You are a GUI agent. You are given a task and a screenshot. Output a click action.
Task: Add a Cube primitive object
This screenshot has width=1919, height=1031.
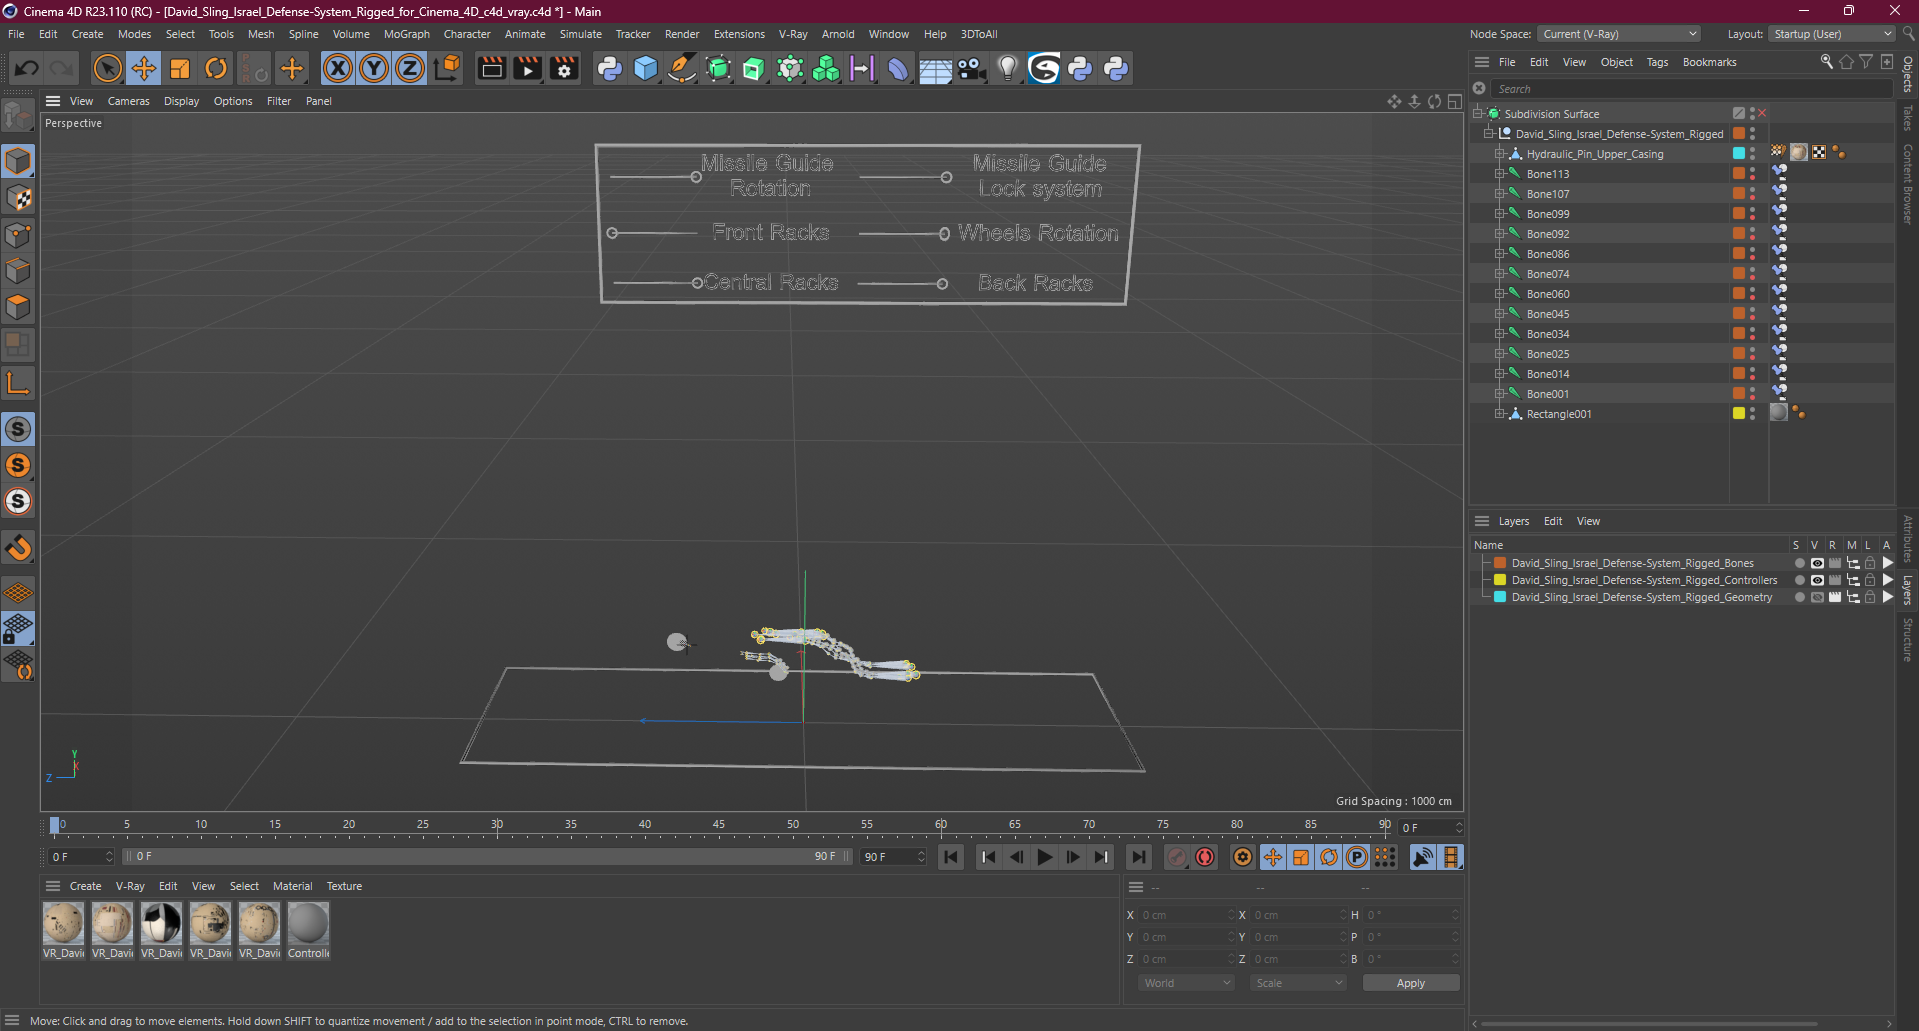(x=646, y=68)
